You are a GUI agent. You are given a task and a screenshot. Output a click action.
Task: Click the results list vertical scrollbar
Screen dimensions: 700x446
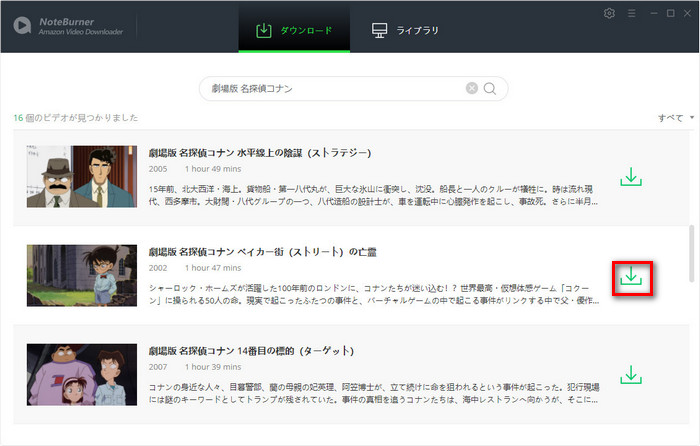(692, 254)
